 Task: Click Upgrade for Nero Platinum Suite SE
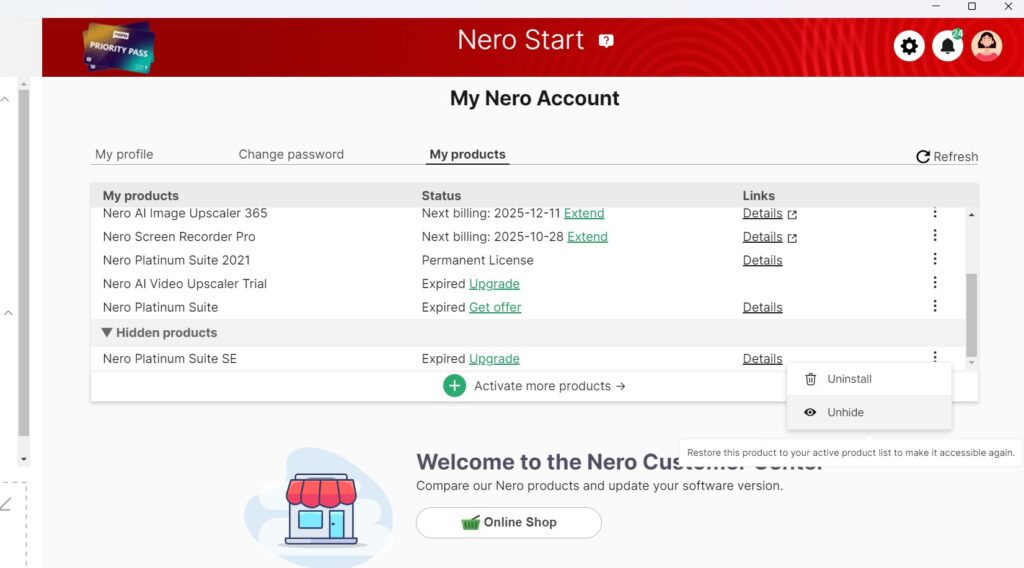coord(494,359)
